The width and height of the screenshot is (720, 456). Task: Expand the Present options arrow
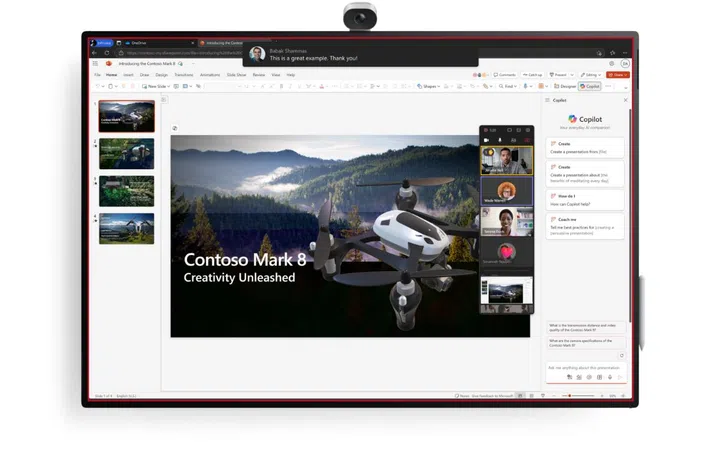point(572,75)
